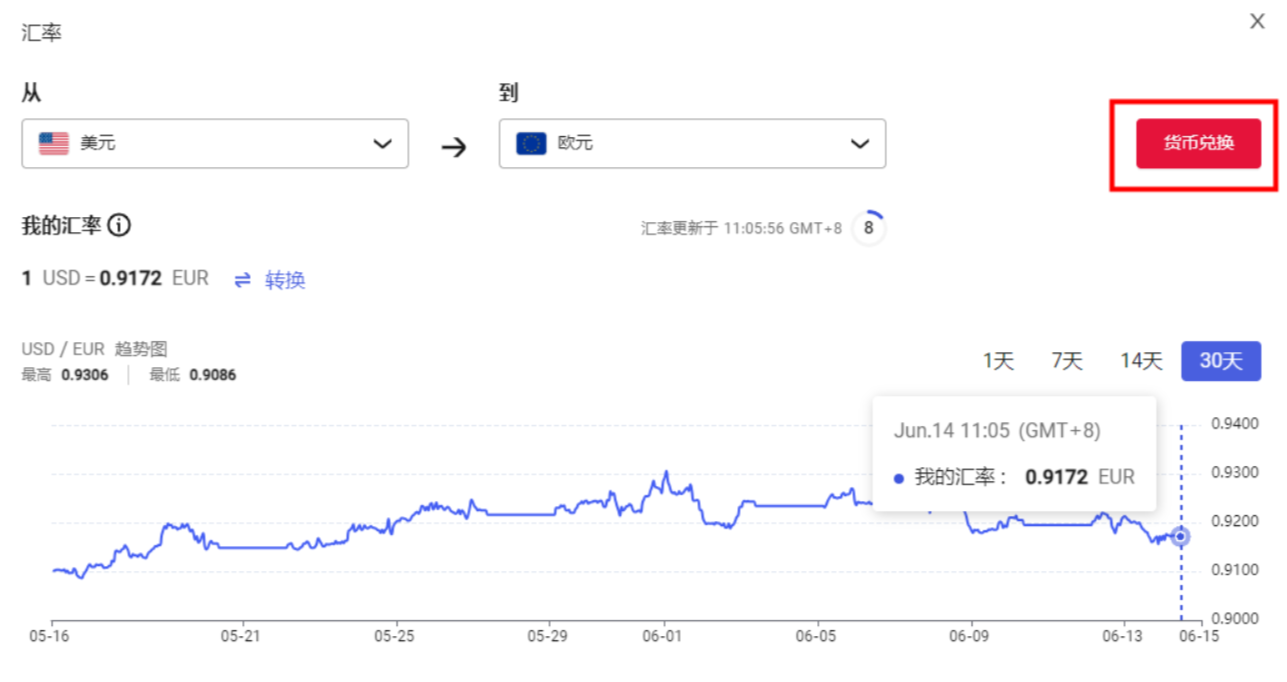Screen dimensions: 1287x682
Task: Click the chart line near 05-21
Action: click(238, 547)
